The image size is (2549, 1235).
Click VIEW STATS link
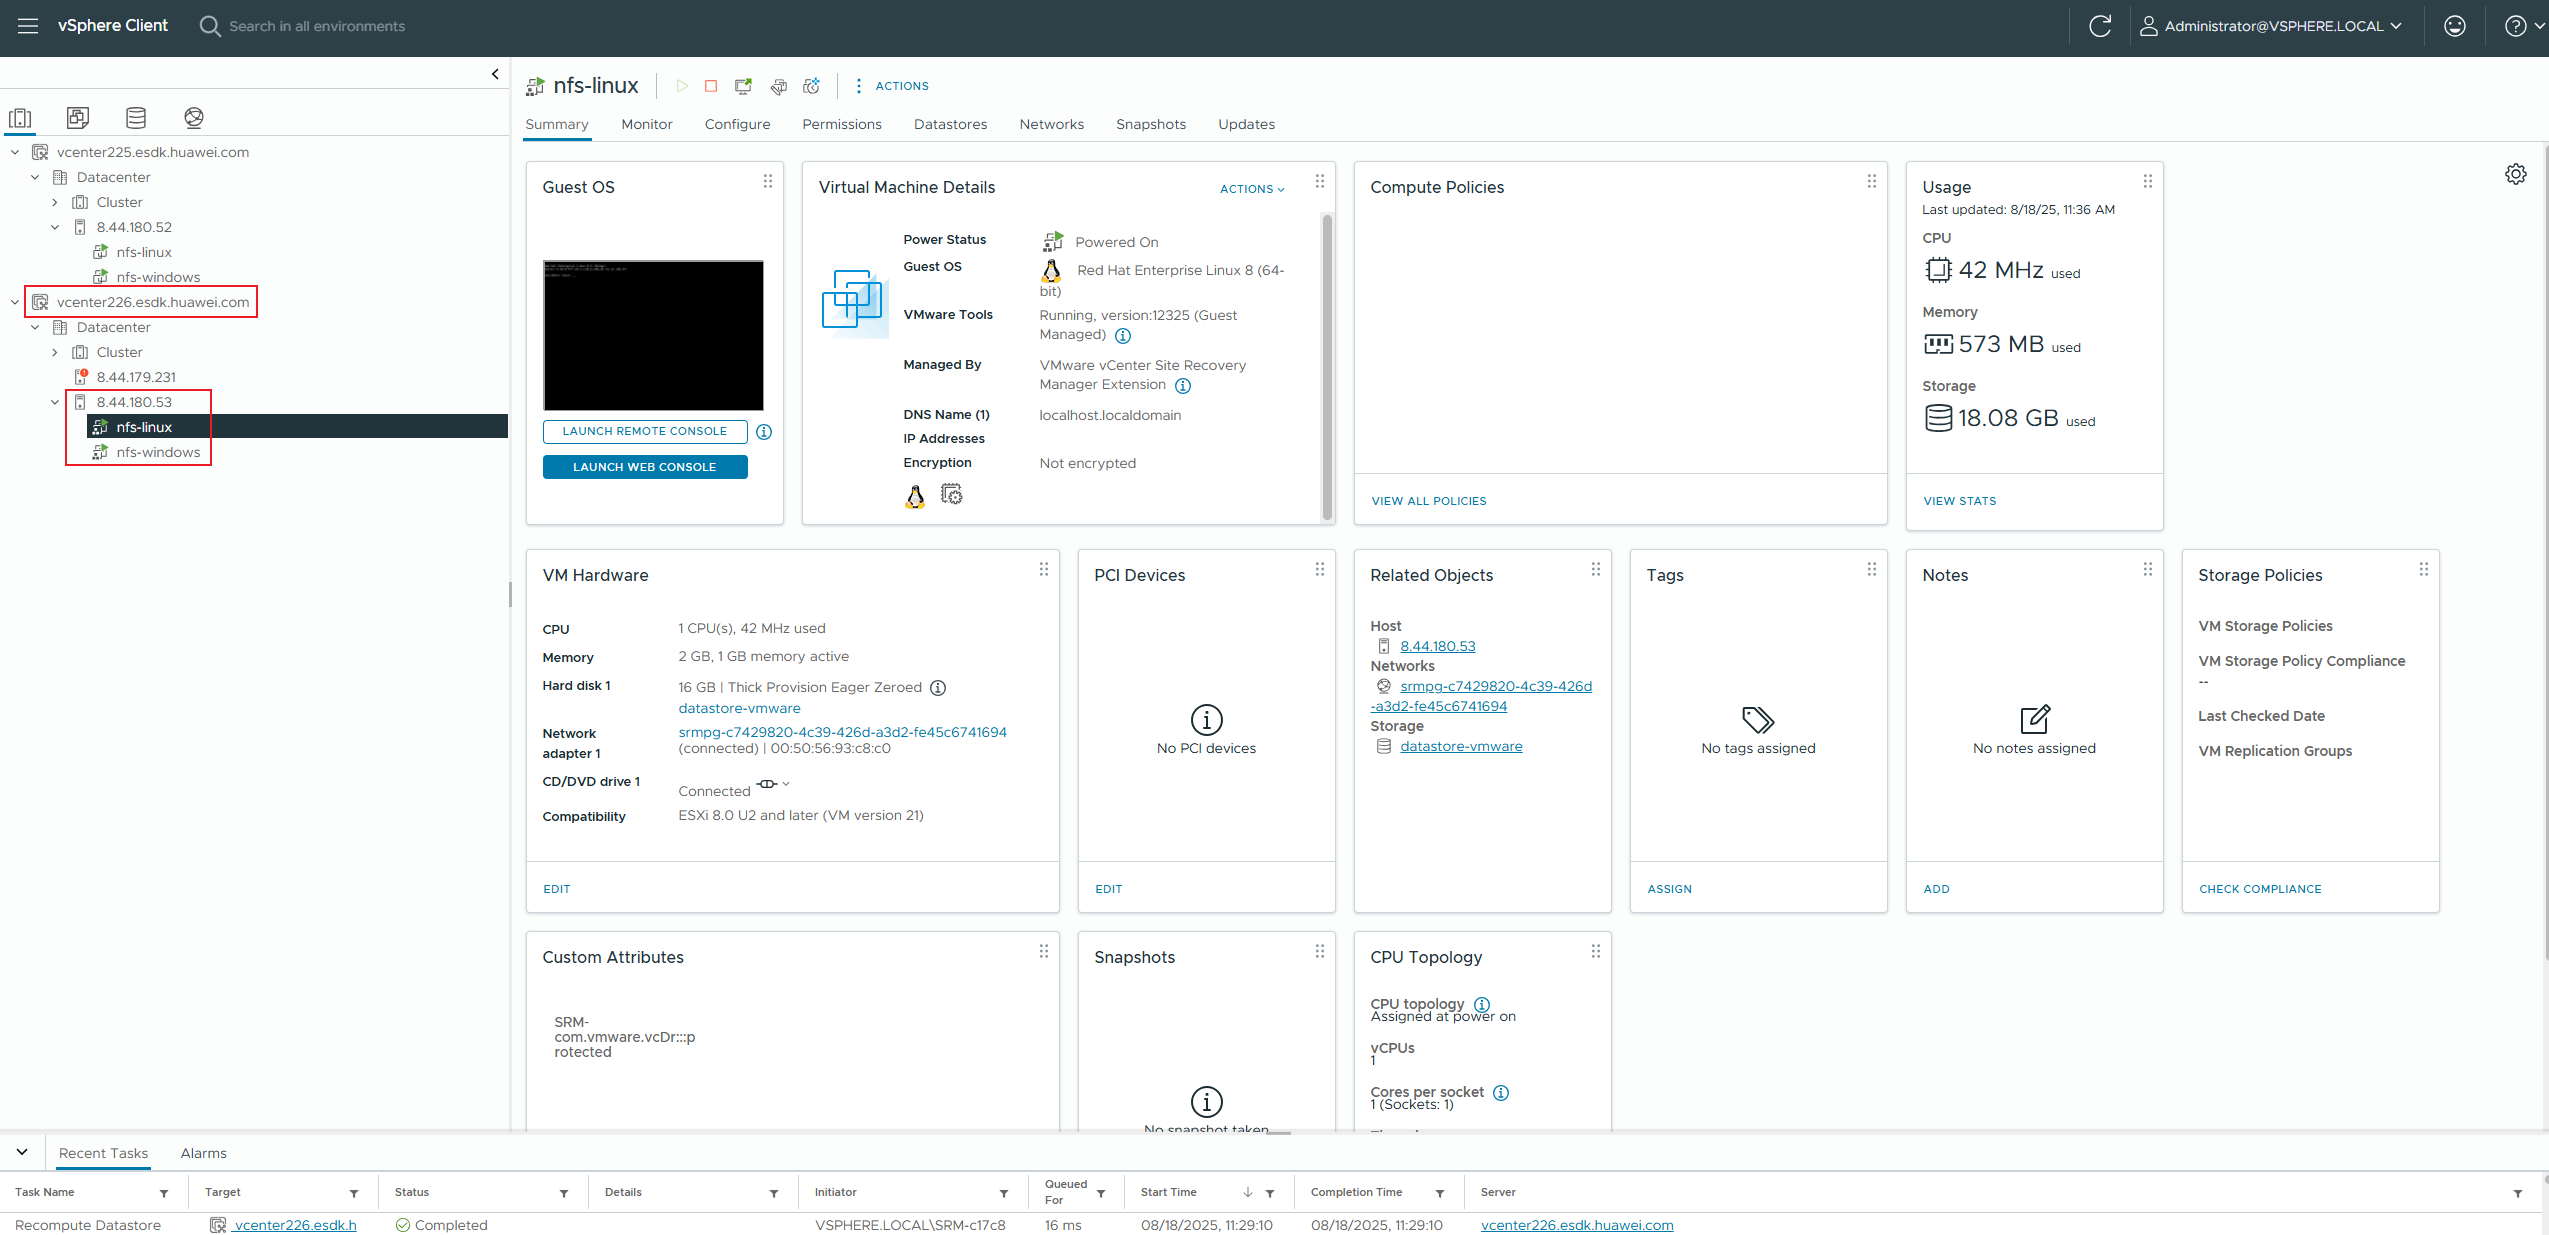(x=1960, y=501)
